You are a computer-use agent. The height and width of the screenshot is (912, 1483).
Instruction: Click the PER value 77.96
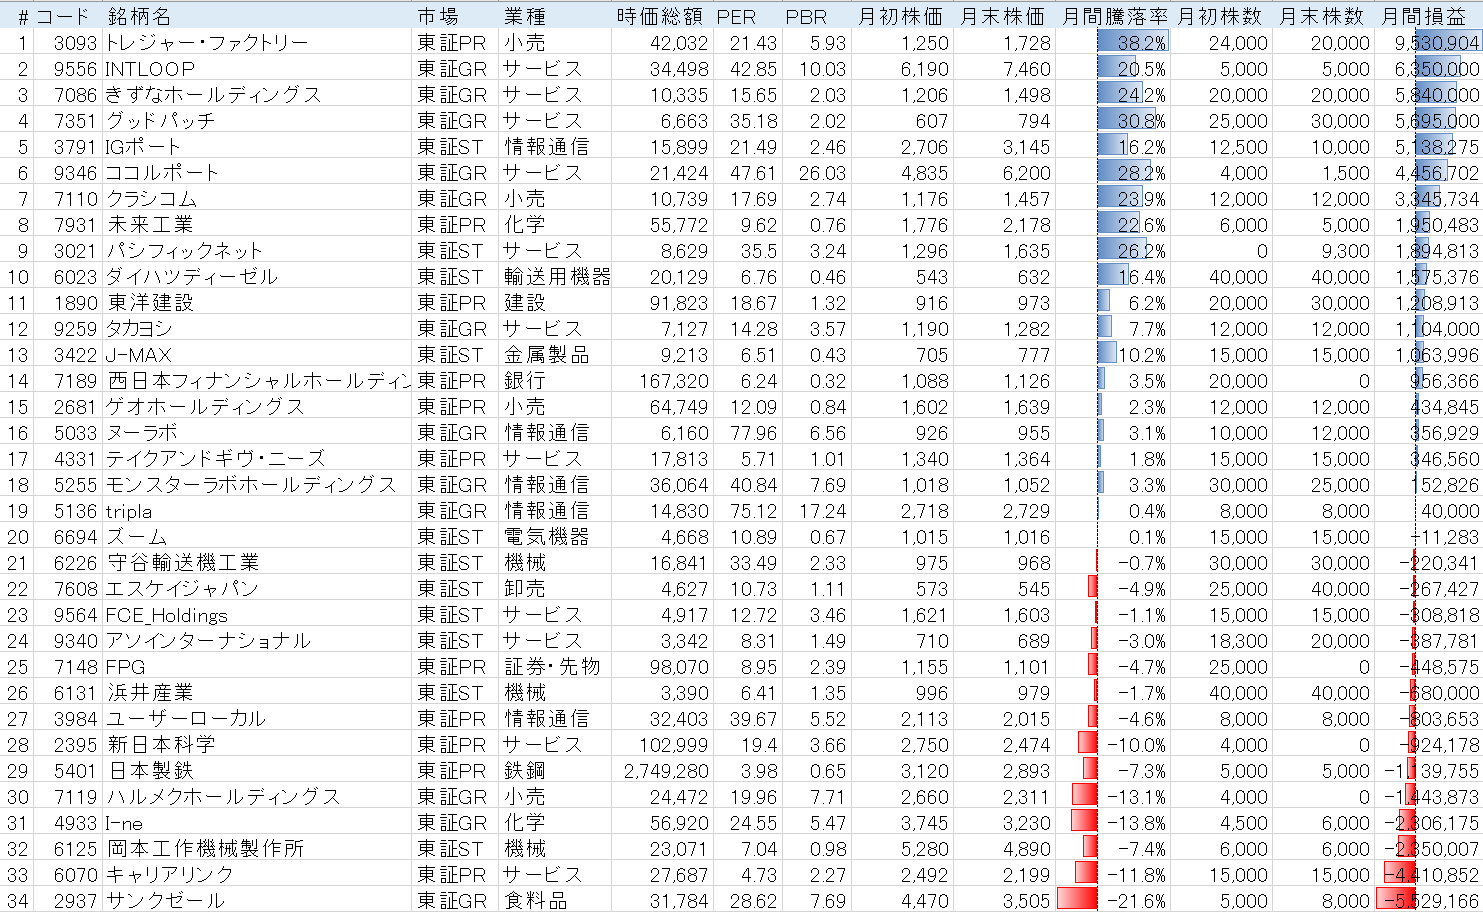747,433
